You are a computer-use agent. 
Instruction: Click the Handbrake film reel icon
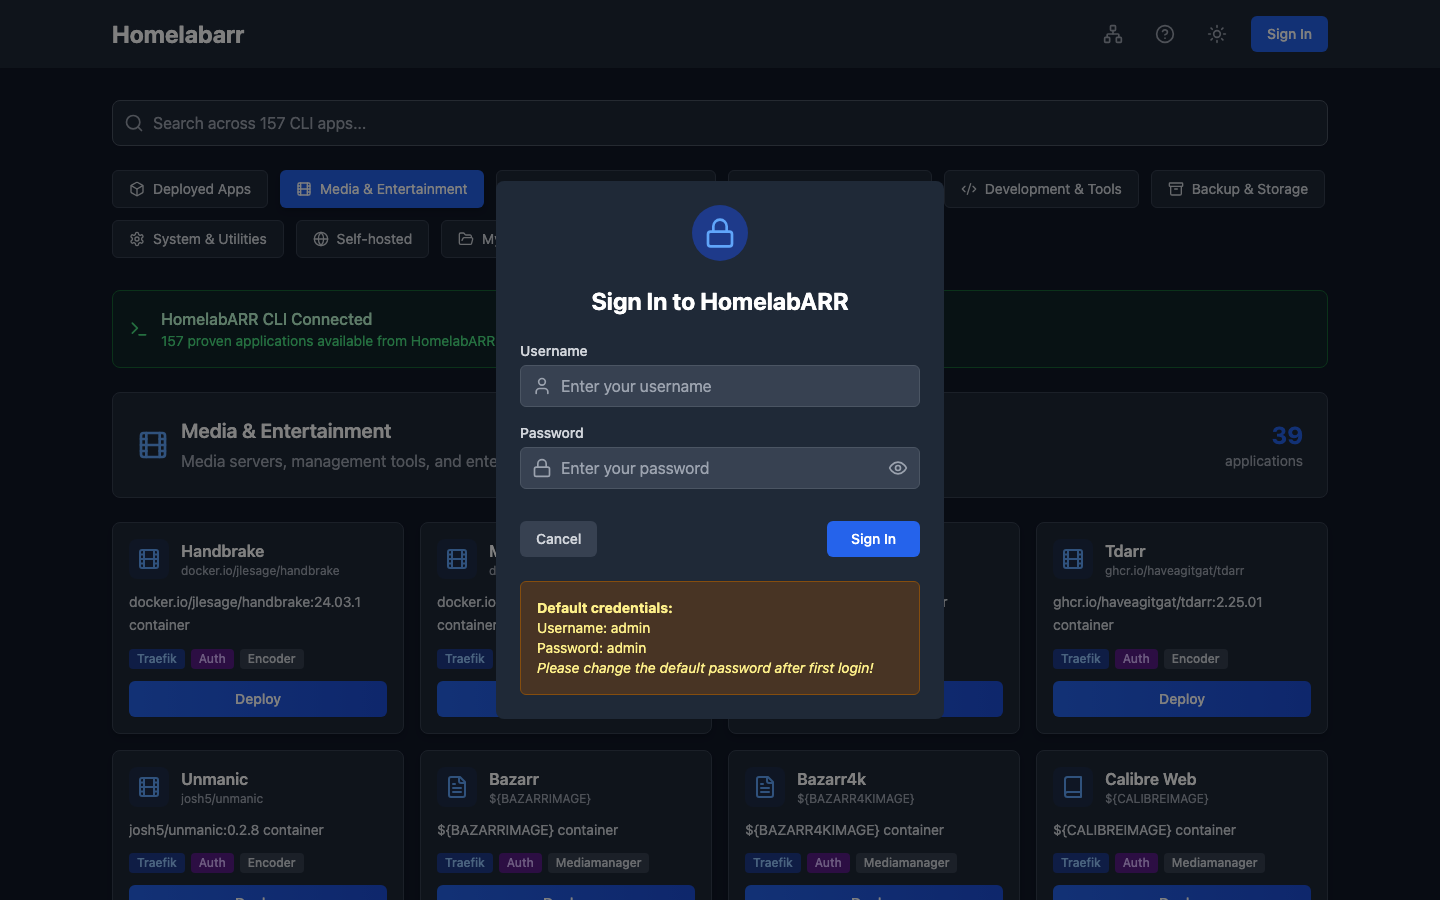pos(148,559)
